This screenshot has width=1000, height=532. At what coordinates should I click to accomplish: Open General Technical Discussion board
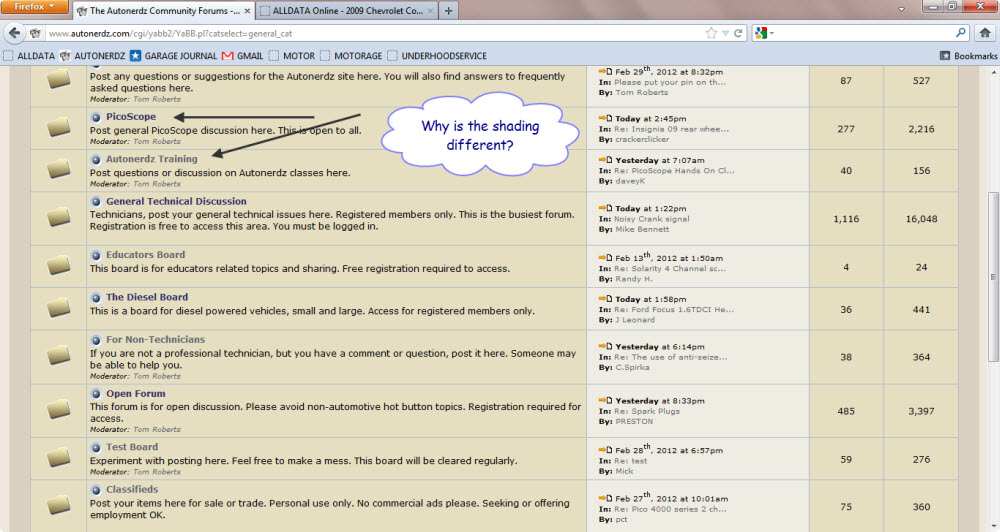point(176,201)
